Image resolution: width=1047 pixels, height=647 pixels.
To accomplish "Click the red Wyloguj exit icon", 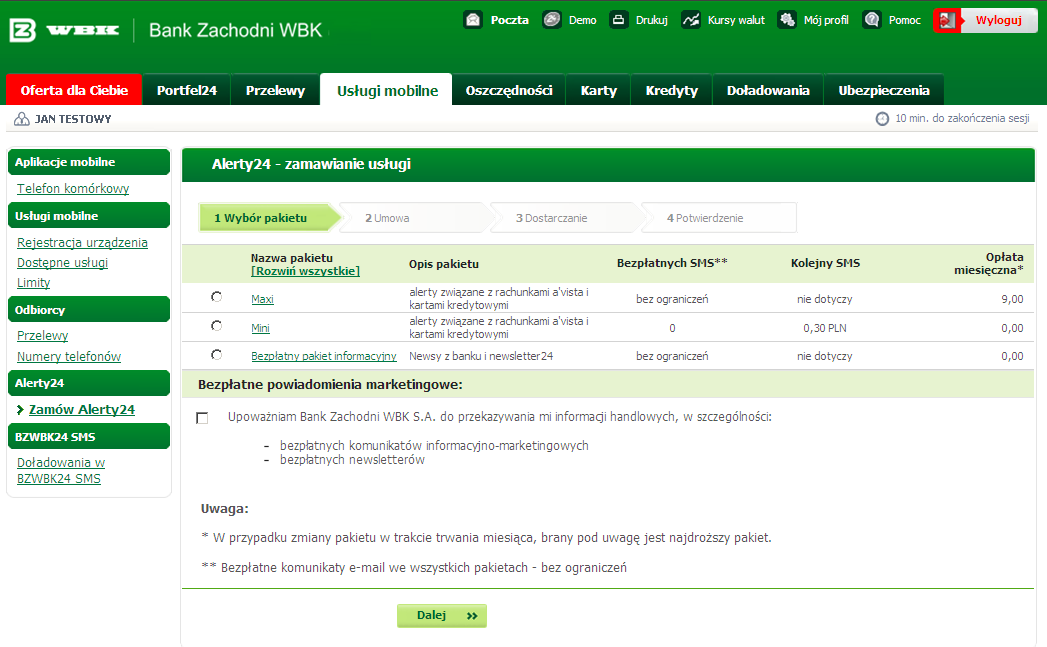I will [x=947, y=21].
